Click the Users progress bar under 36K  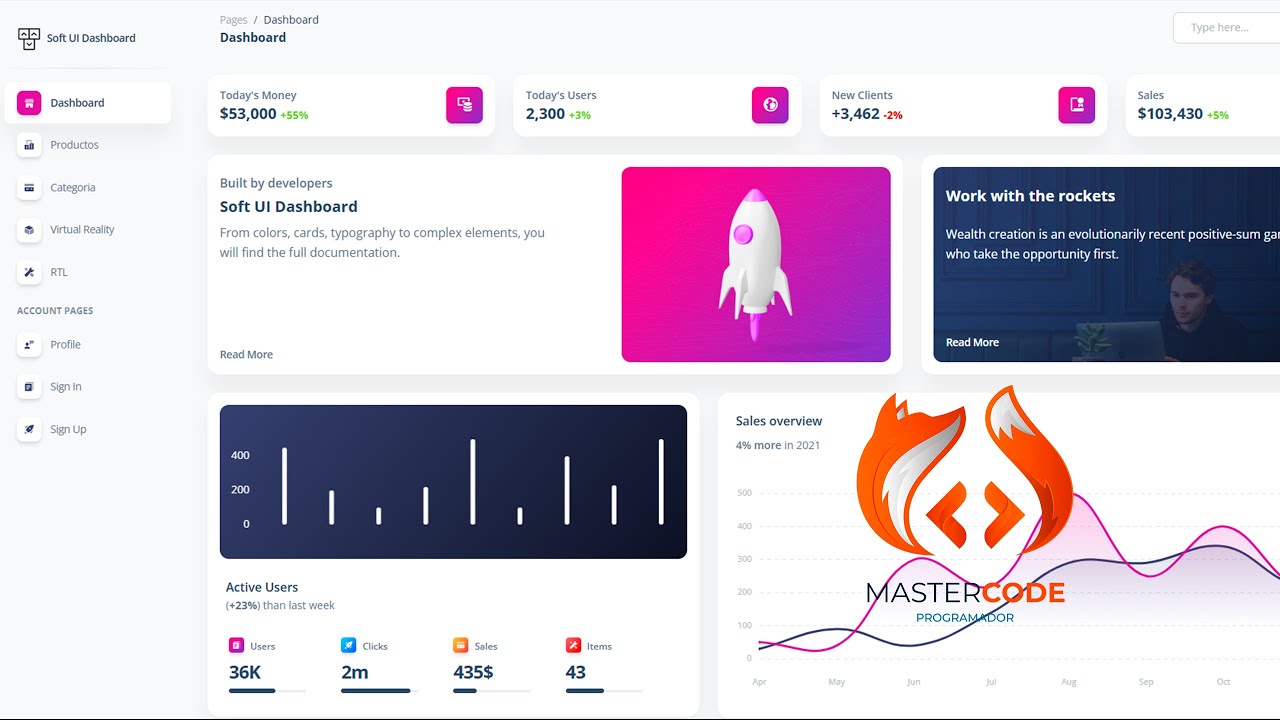click(267, 691)
